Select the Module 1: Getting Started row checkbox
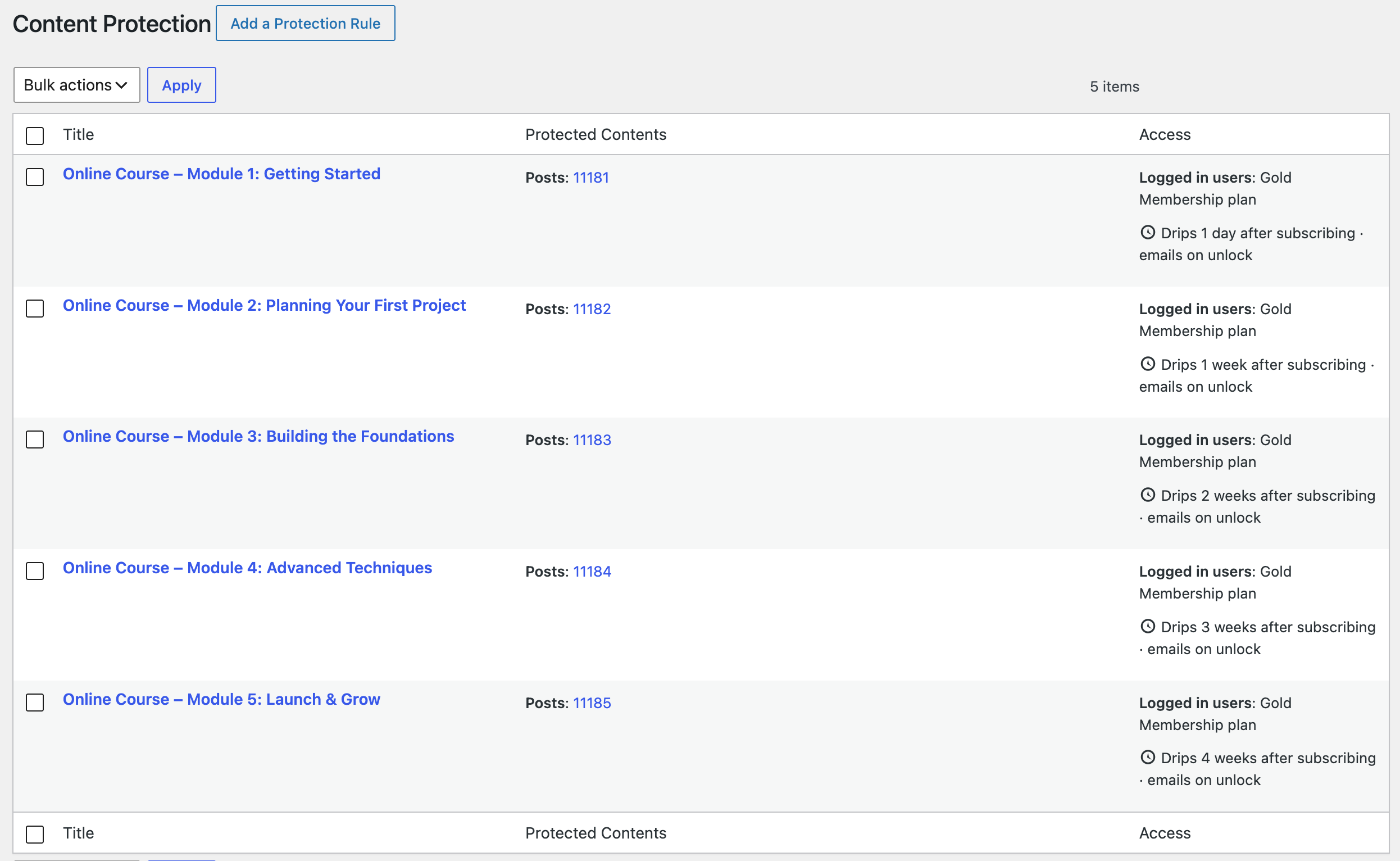1400x861 pixels. 35,177
